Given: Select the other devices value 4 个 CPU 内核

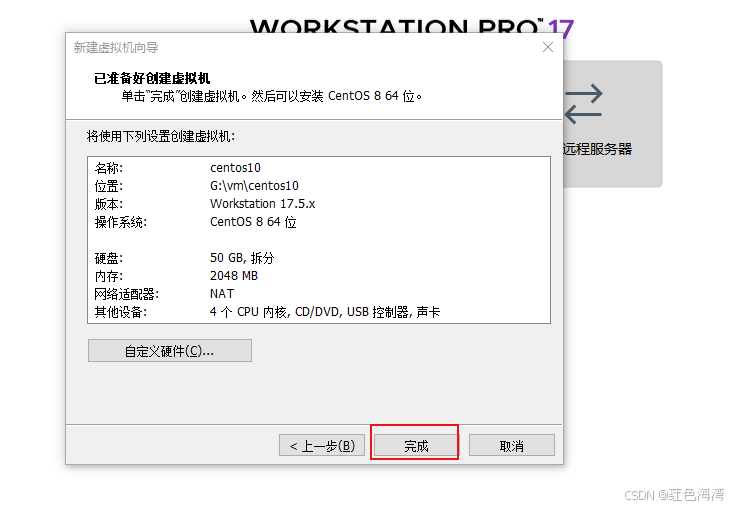Looking at the screenshot, I should (248, 312).
